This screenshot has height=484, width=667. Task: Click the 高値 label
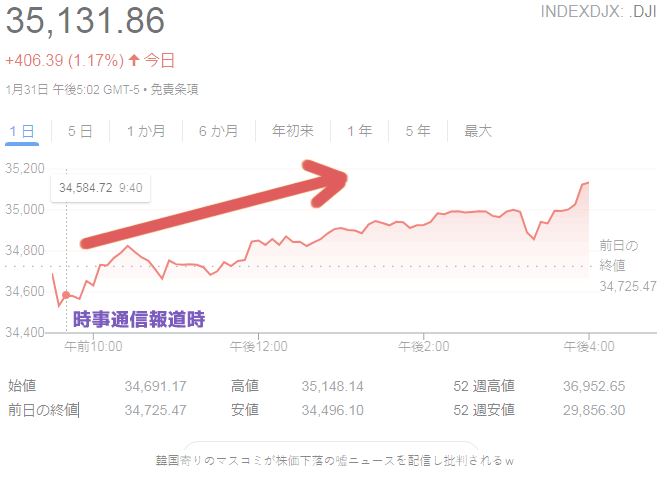(245, 386)
